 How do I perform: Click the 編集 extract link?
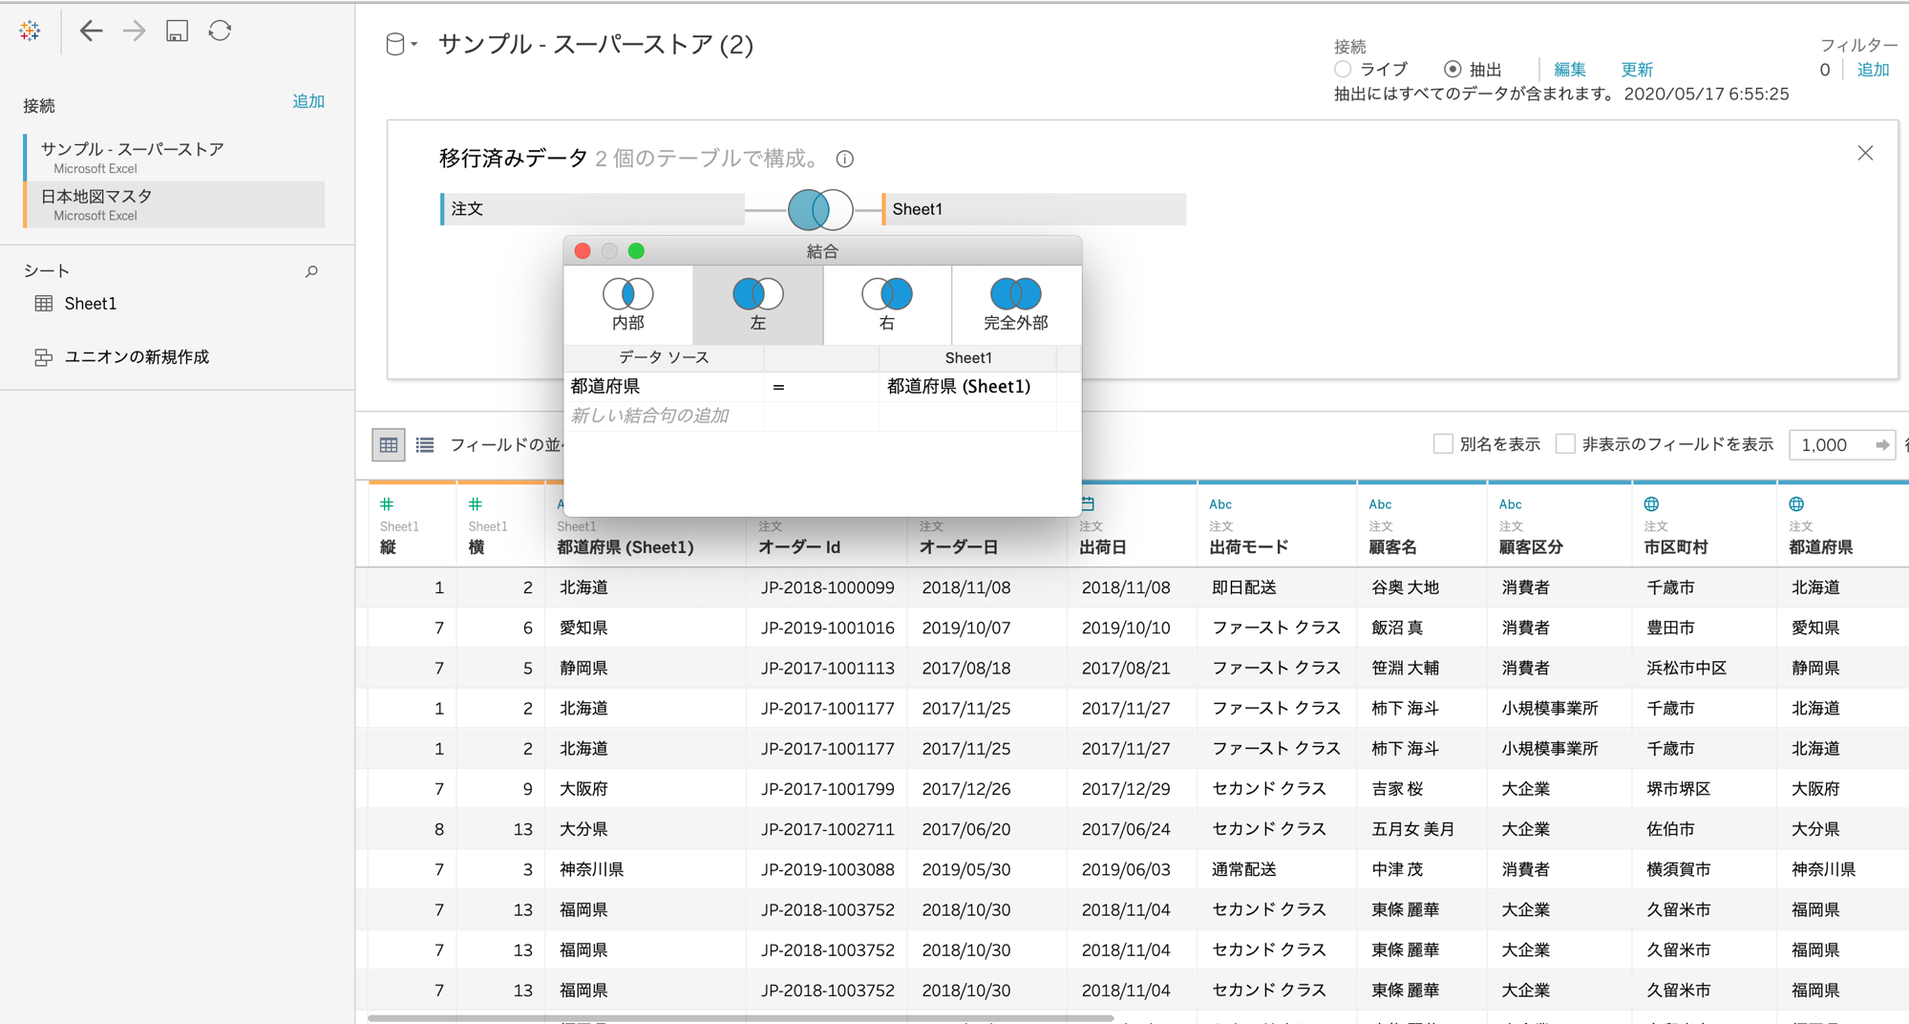point(1570,70)
